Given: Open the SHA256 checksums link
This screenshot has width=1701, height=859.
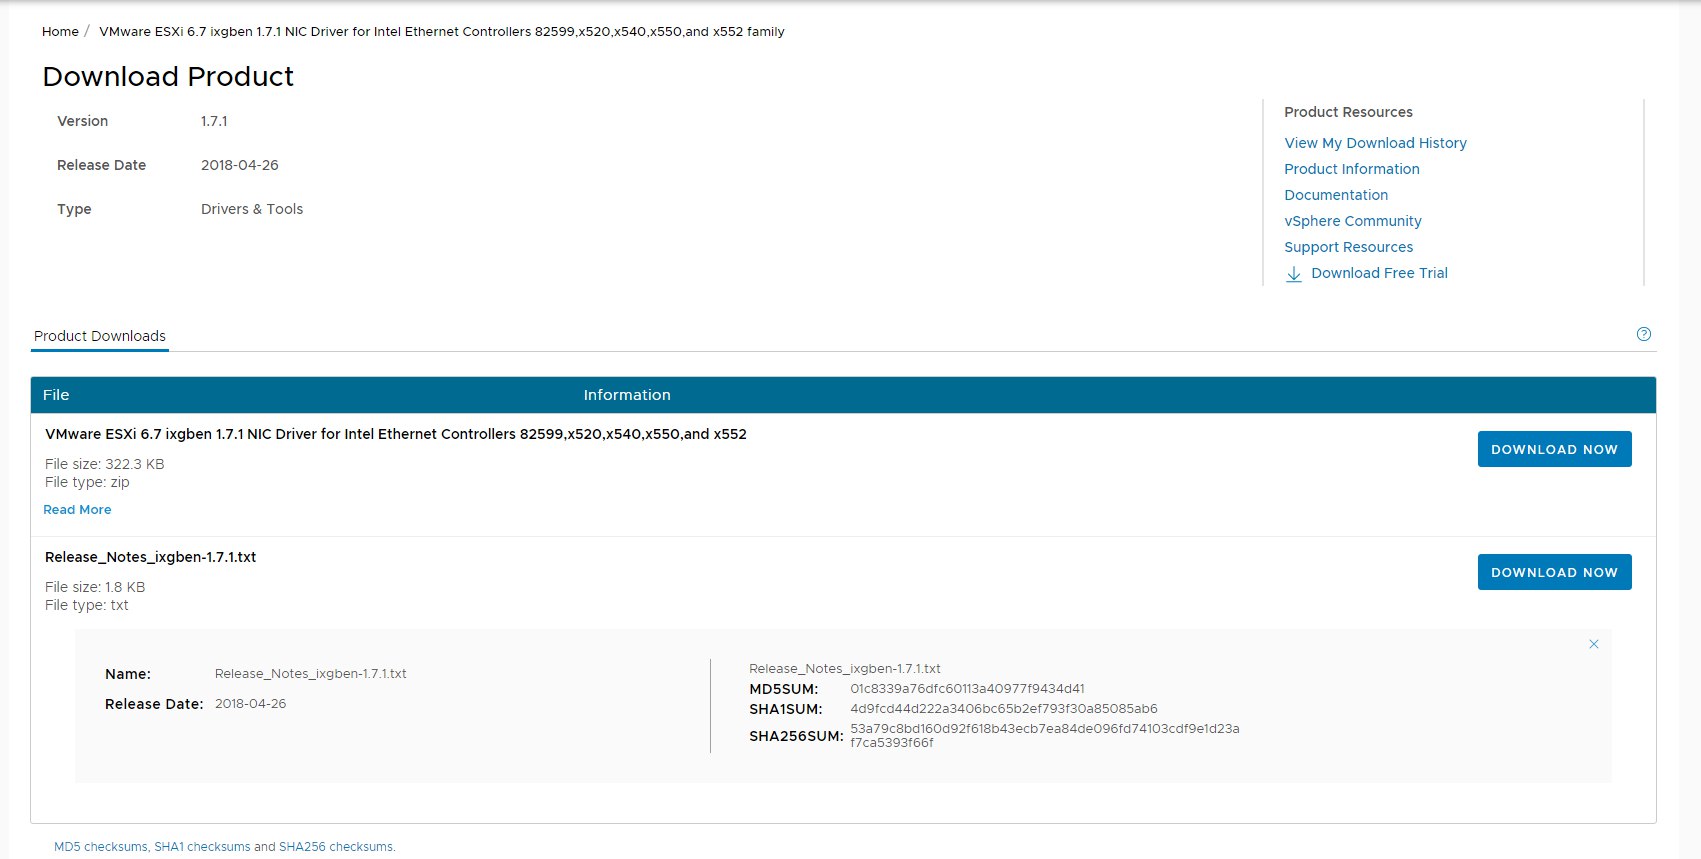Looking at the screenshot, I should [336, 847].
